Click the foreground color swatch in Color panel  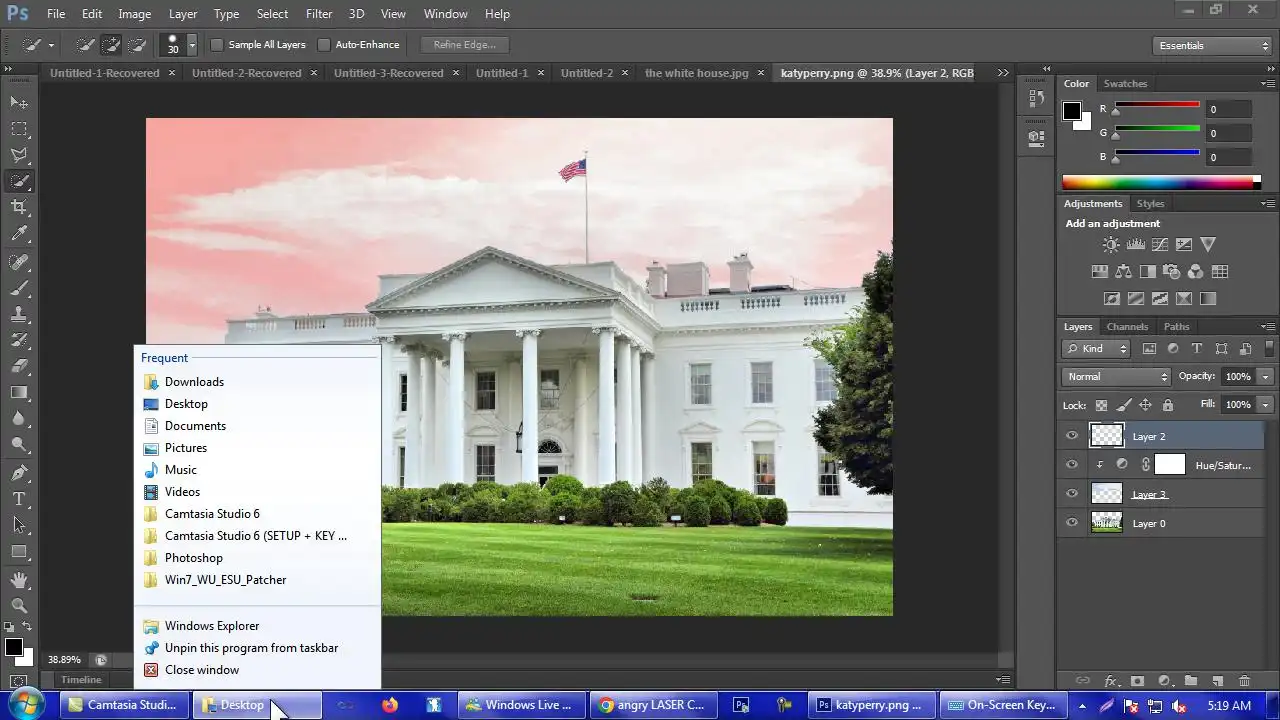(x=1072, y=111)
